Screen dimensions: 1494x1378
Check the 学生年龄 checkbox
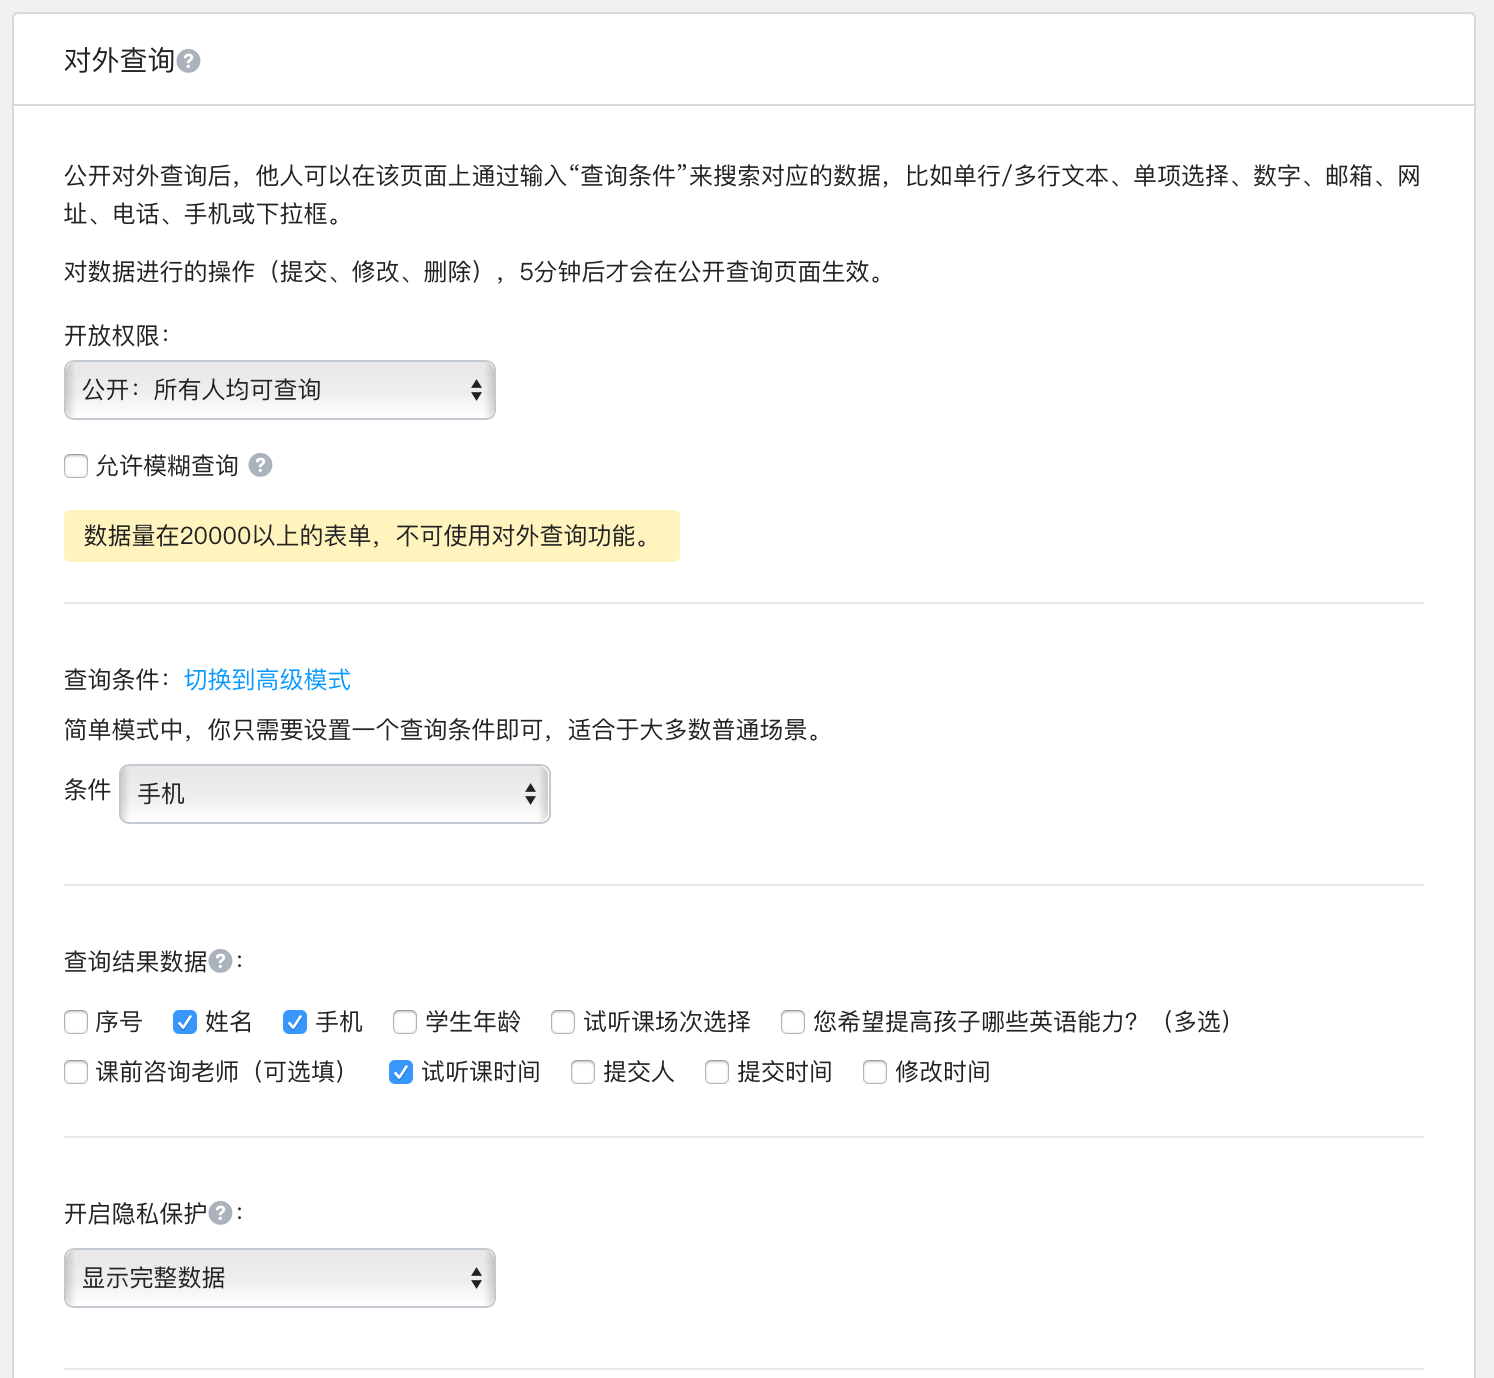[x=405, y=1022]
